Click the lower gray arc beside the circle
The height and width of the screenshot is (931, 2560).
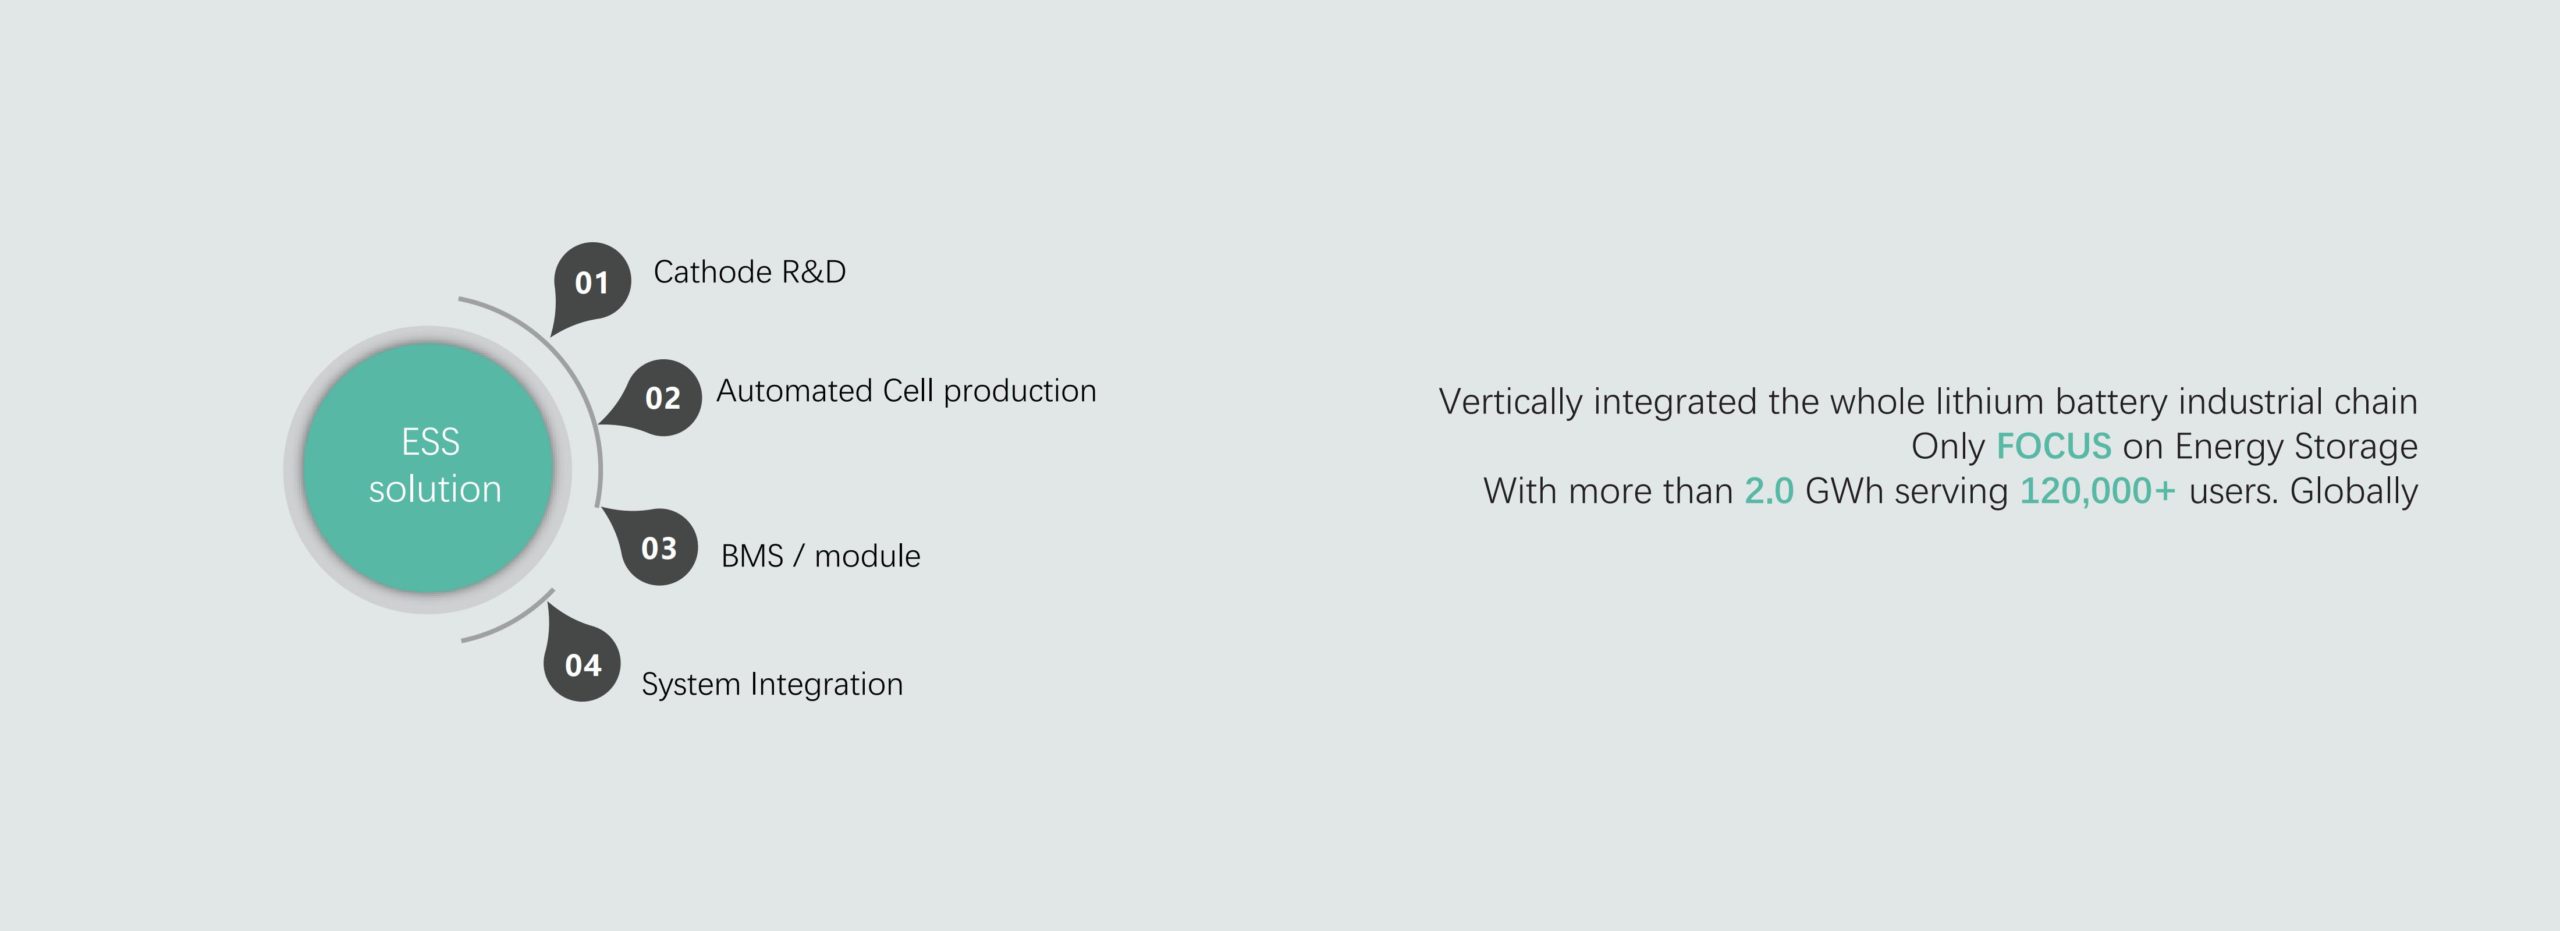click(508, 623)
